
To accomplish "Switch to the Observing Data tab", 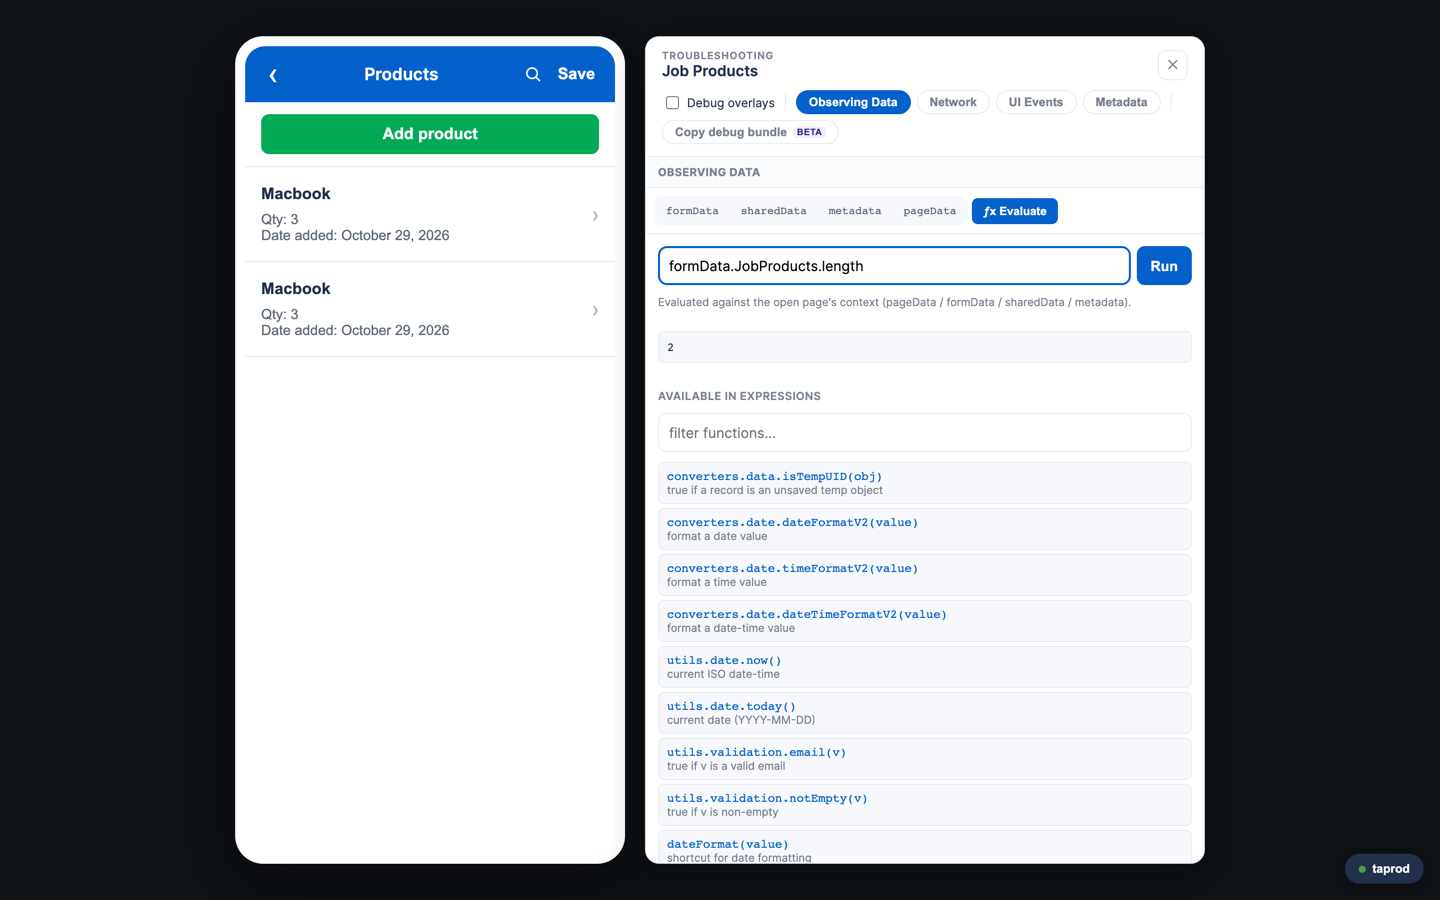I will pyautogui.click(x=853, y=102).
